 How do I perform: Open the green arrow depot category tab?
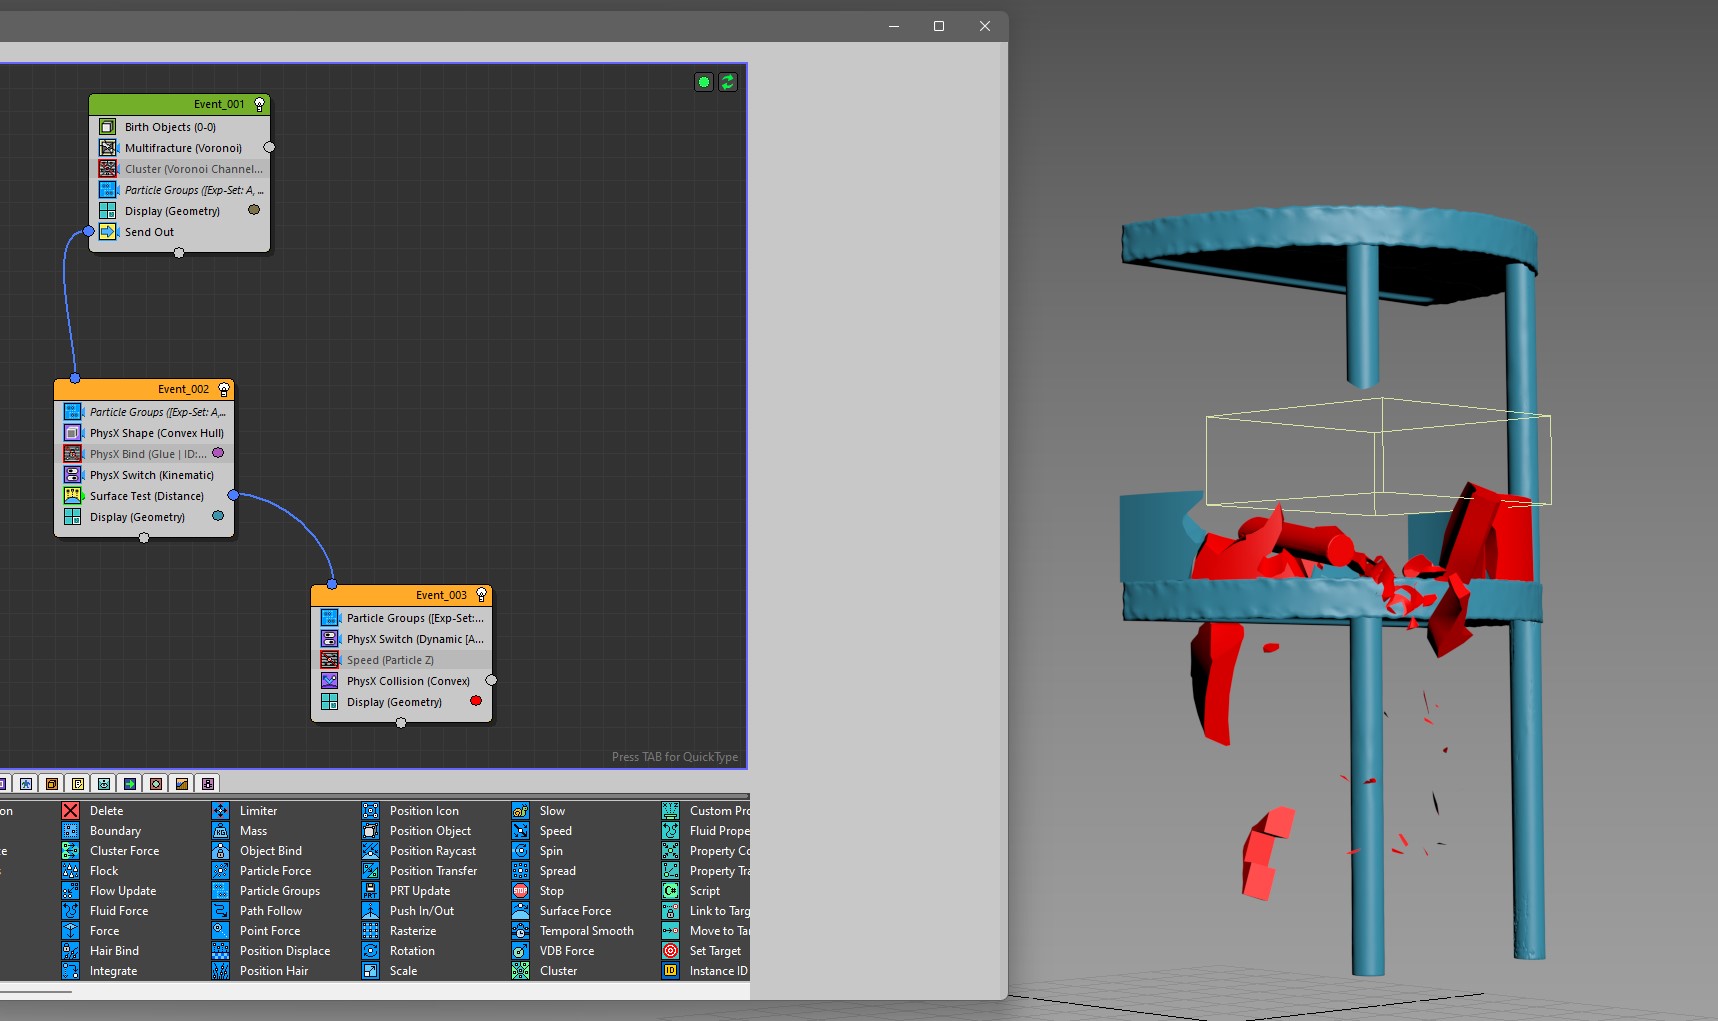(130, 784)
